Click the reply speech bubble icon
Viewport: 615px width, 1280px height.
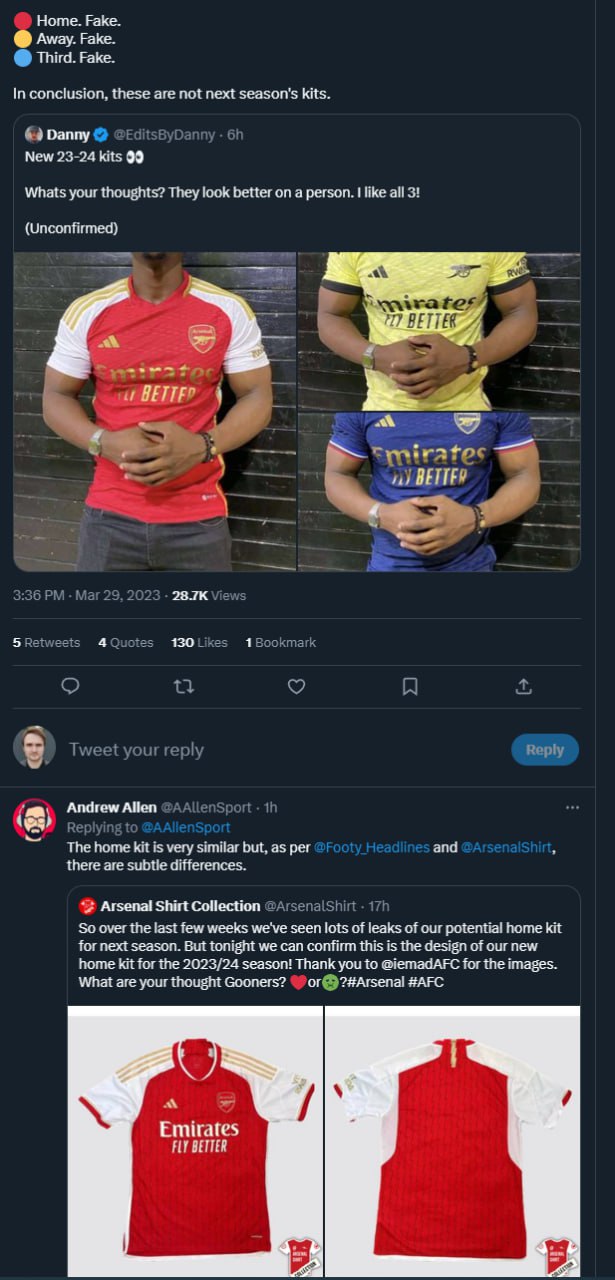tap(70, 686)
